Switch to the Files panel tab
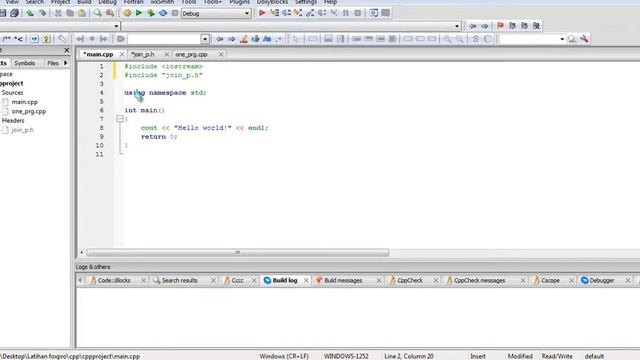The height and width of the screenshot is (360, 640). click(53, 63)
